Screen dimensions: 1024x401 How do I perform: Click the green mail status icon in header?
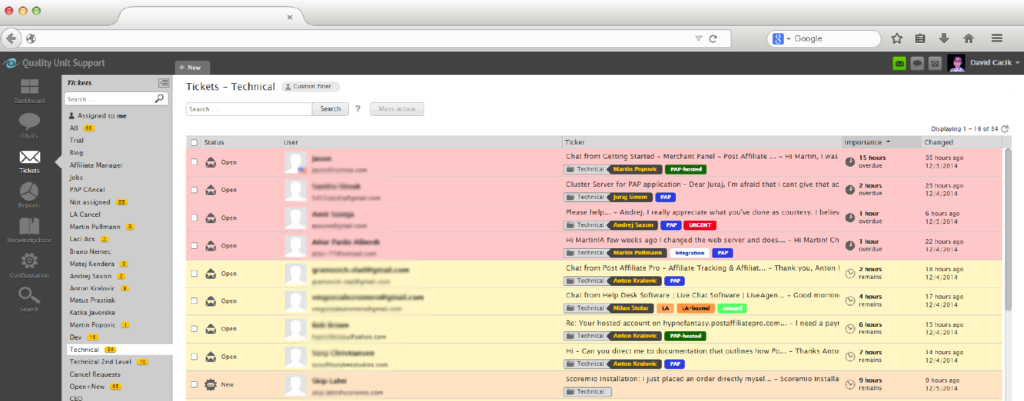[900, 64]
